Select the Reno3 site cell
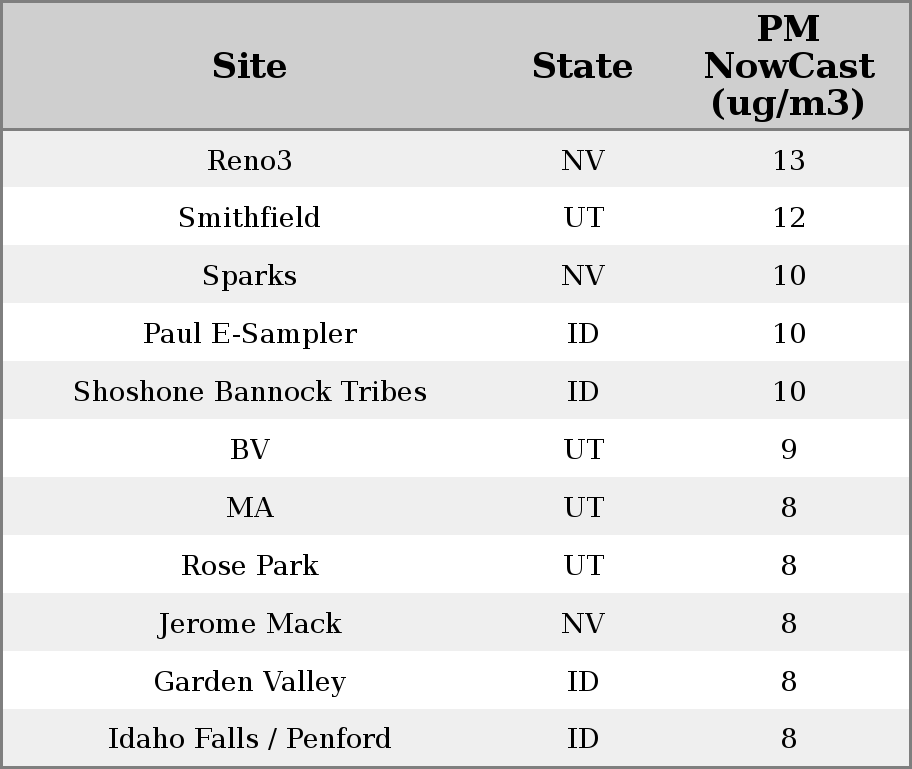This screenshot has width=912, height=769. click(x=249, y=160)
